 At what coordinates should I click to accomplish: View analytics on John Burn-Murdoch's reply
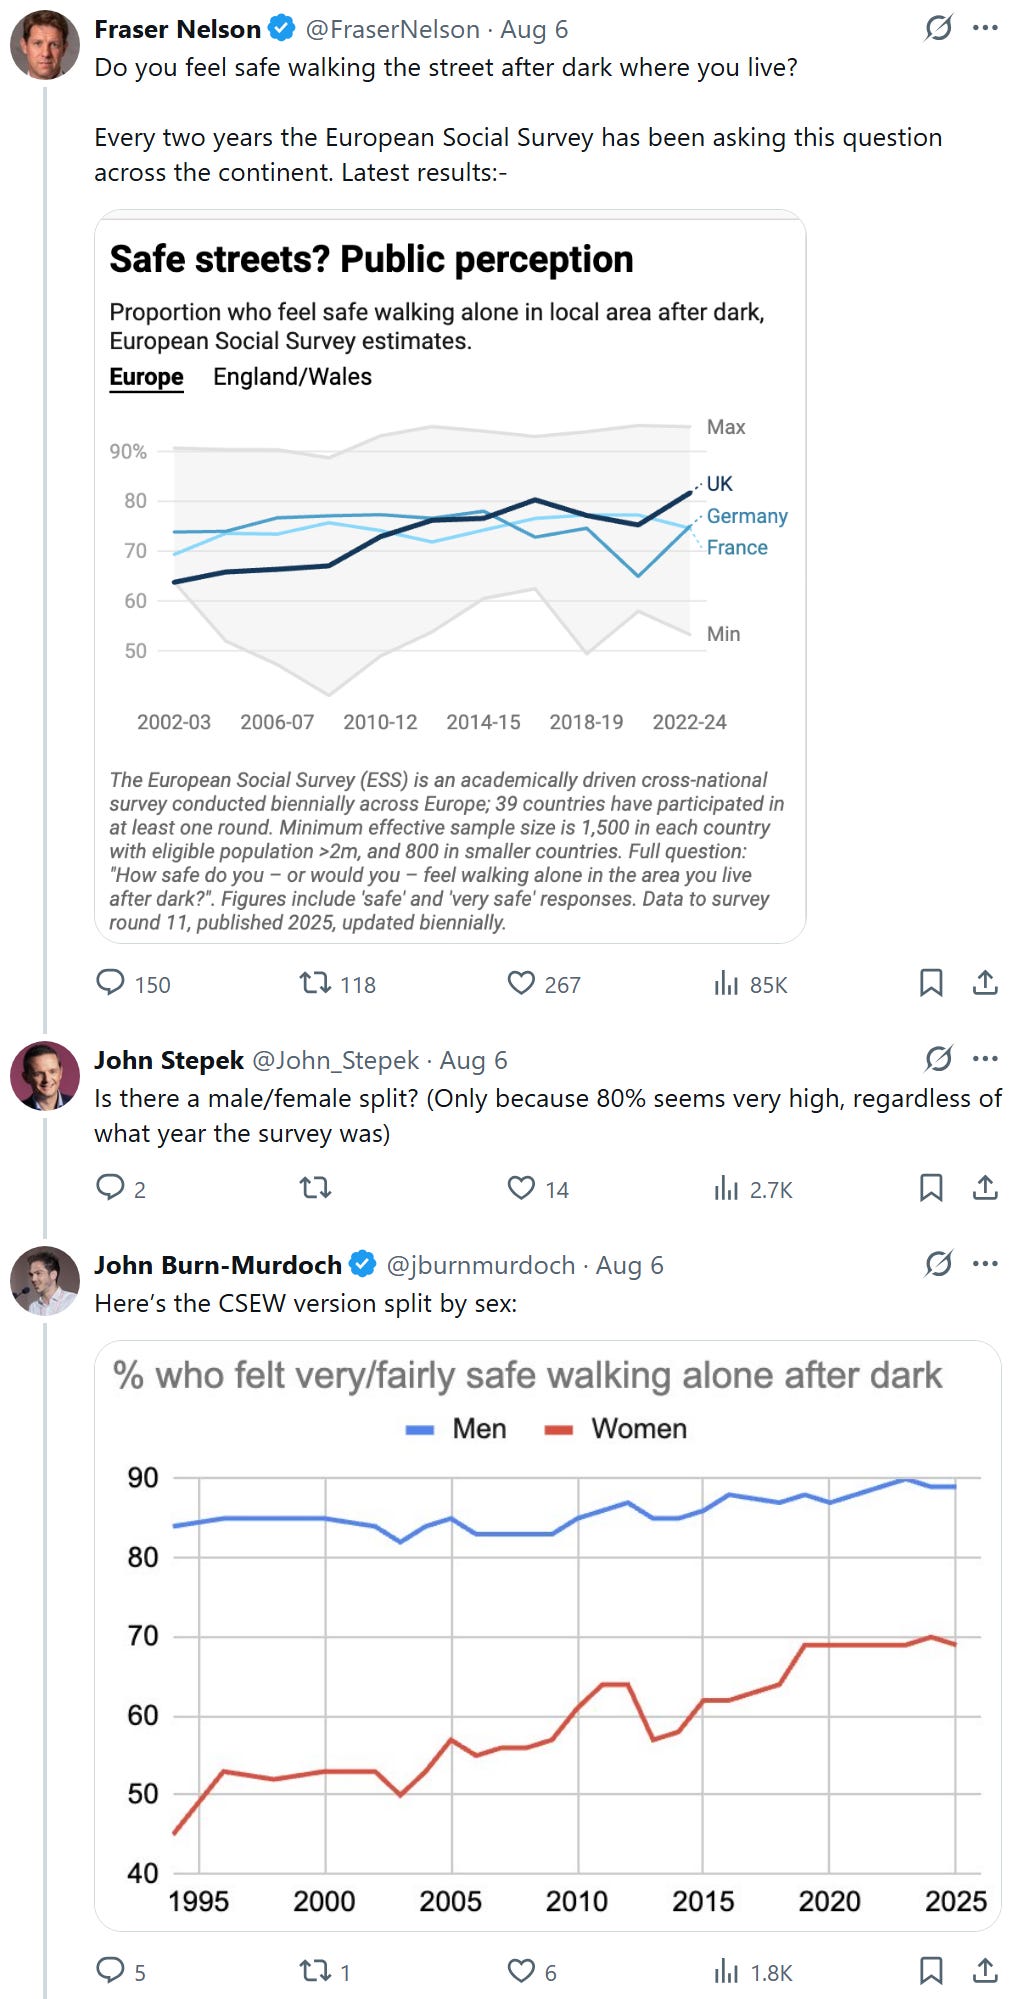pyautogui.click(x=726, y=1972)
